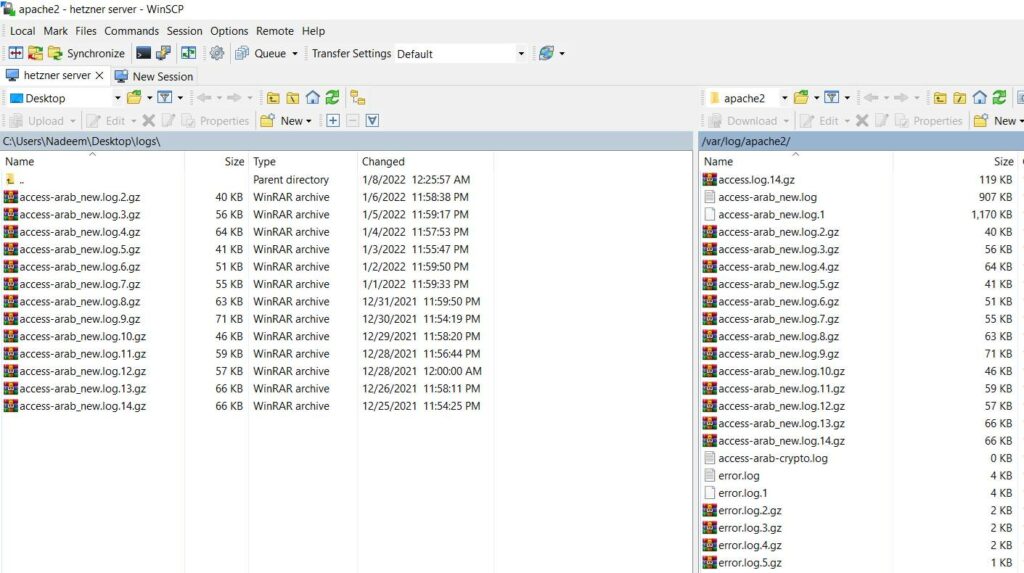Screen dimensions: 1024x573
Task: Sort local files by Changed column header
Action: pos(425,161)
